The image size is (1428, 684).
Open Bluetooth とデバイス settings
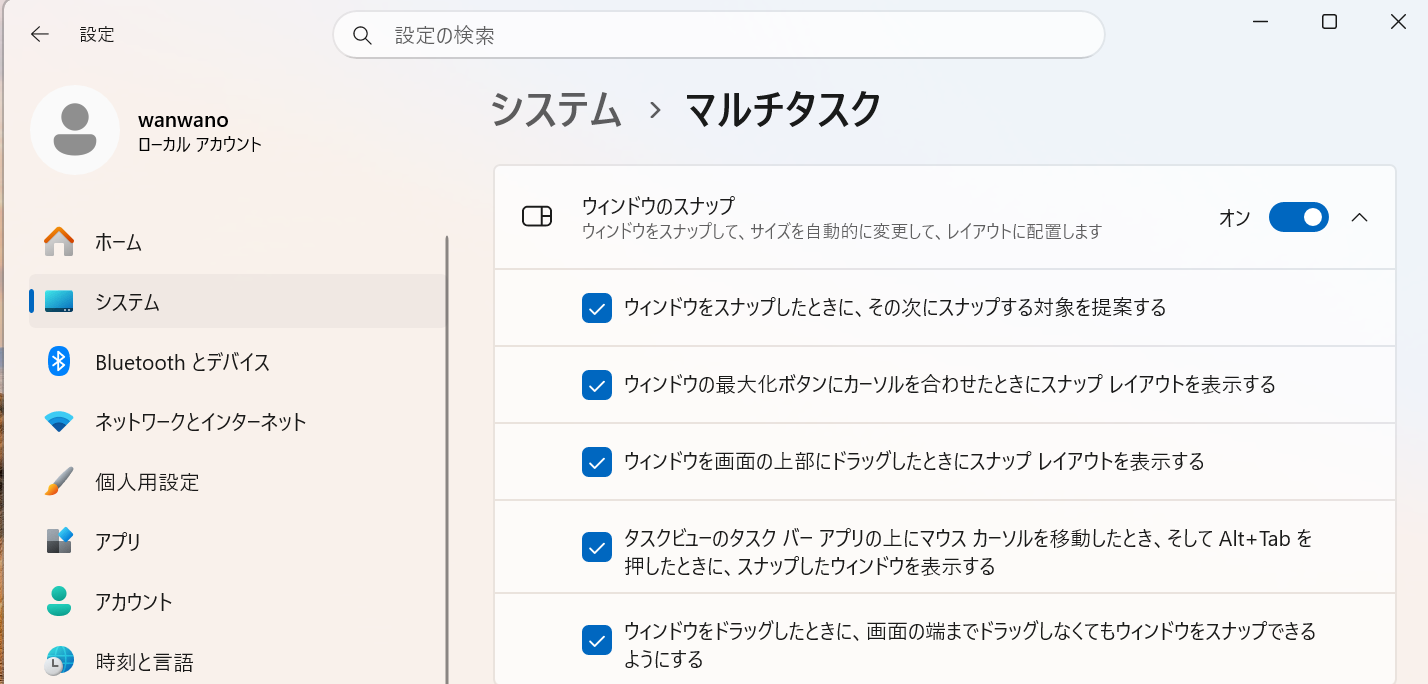pyautogui.click(x=237, y=362)
